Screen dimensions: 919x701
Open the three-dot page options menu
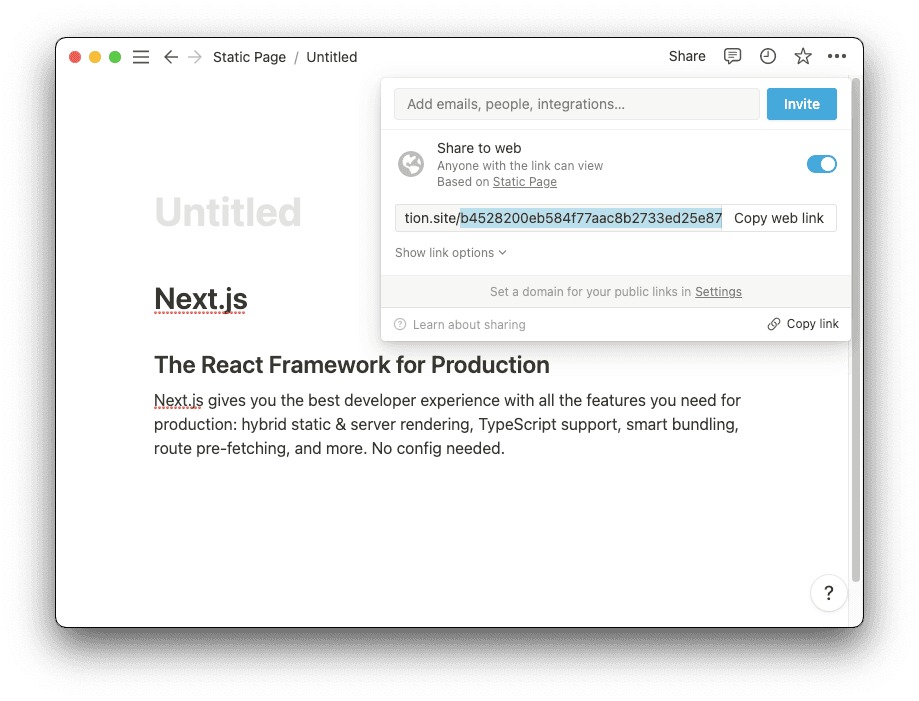point(837,57)
